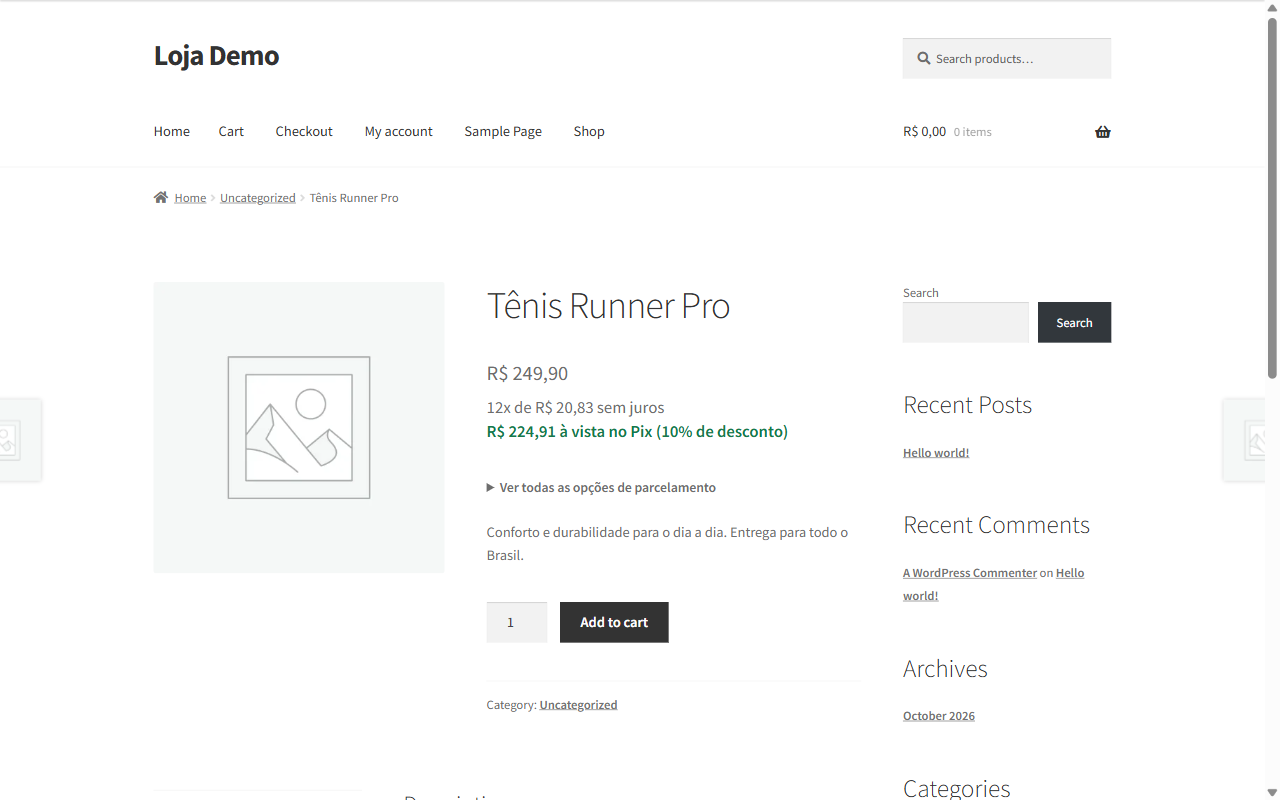Screen dimensions: 1280x800
Task: Open the shopping basket icon in header
Action: click(x=1103, y=132)
